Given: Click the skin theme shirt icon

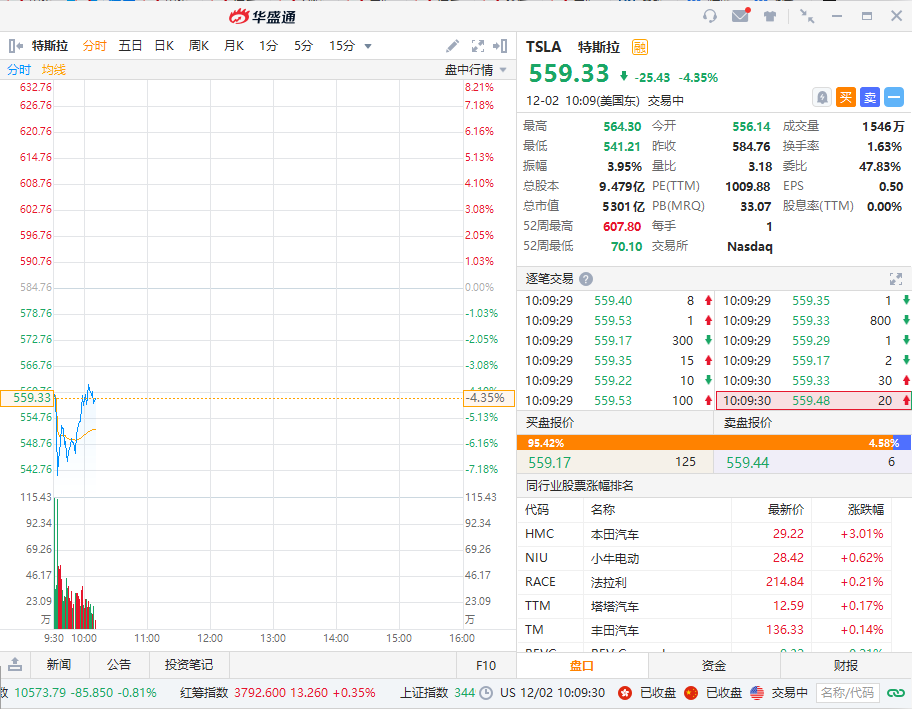Looking at the screenshot, I should pos(769,16).
